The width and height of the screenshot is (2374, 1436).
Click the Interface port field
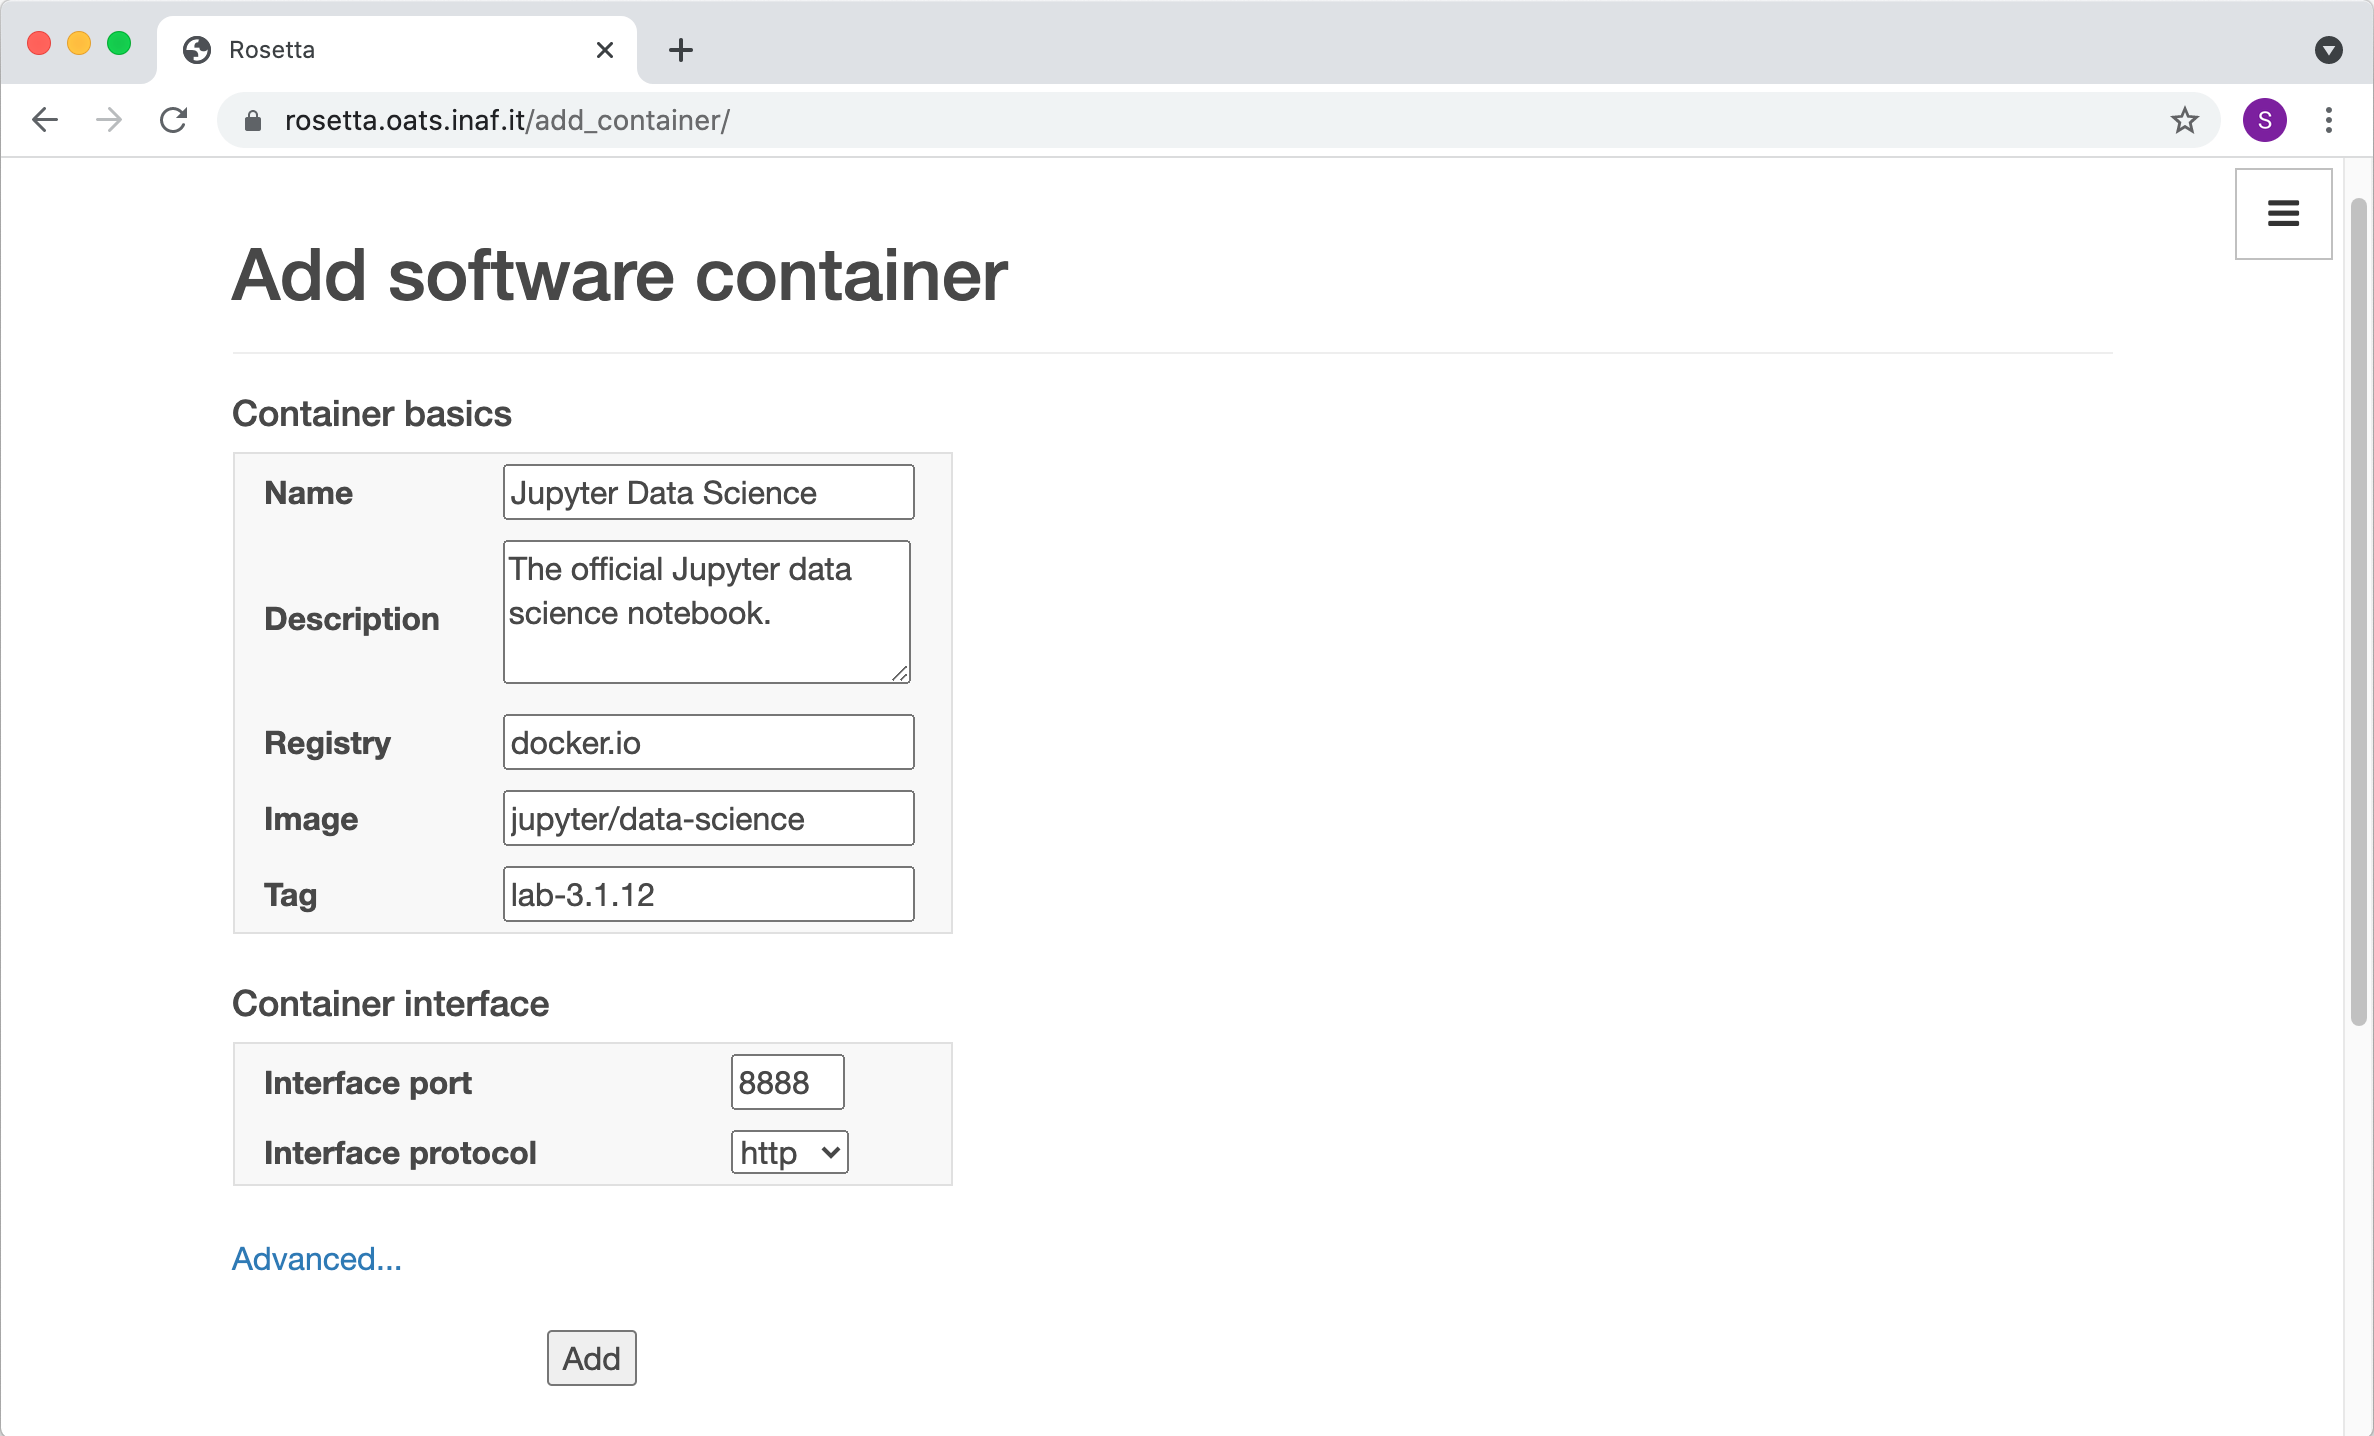pyautogui.click(x=787, y=1082)
